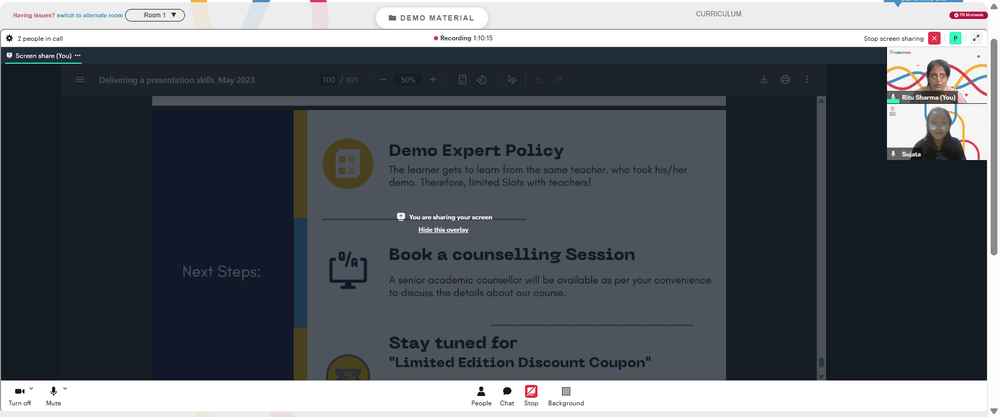This screenshot has width=1000, height=417.
Task: Stop sharing via bottom Stop button
Action: click(531, 396)
